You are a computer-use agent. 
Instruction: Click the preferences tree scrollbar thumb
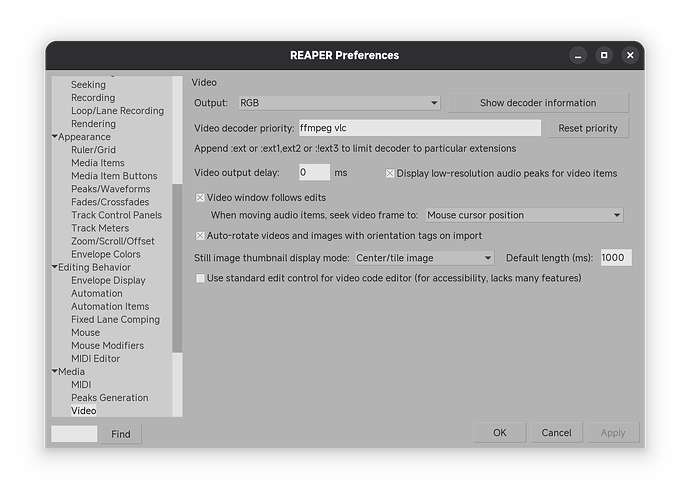(x=177, y=268)
